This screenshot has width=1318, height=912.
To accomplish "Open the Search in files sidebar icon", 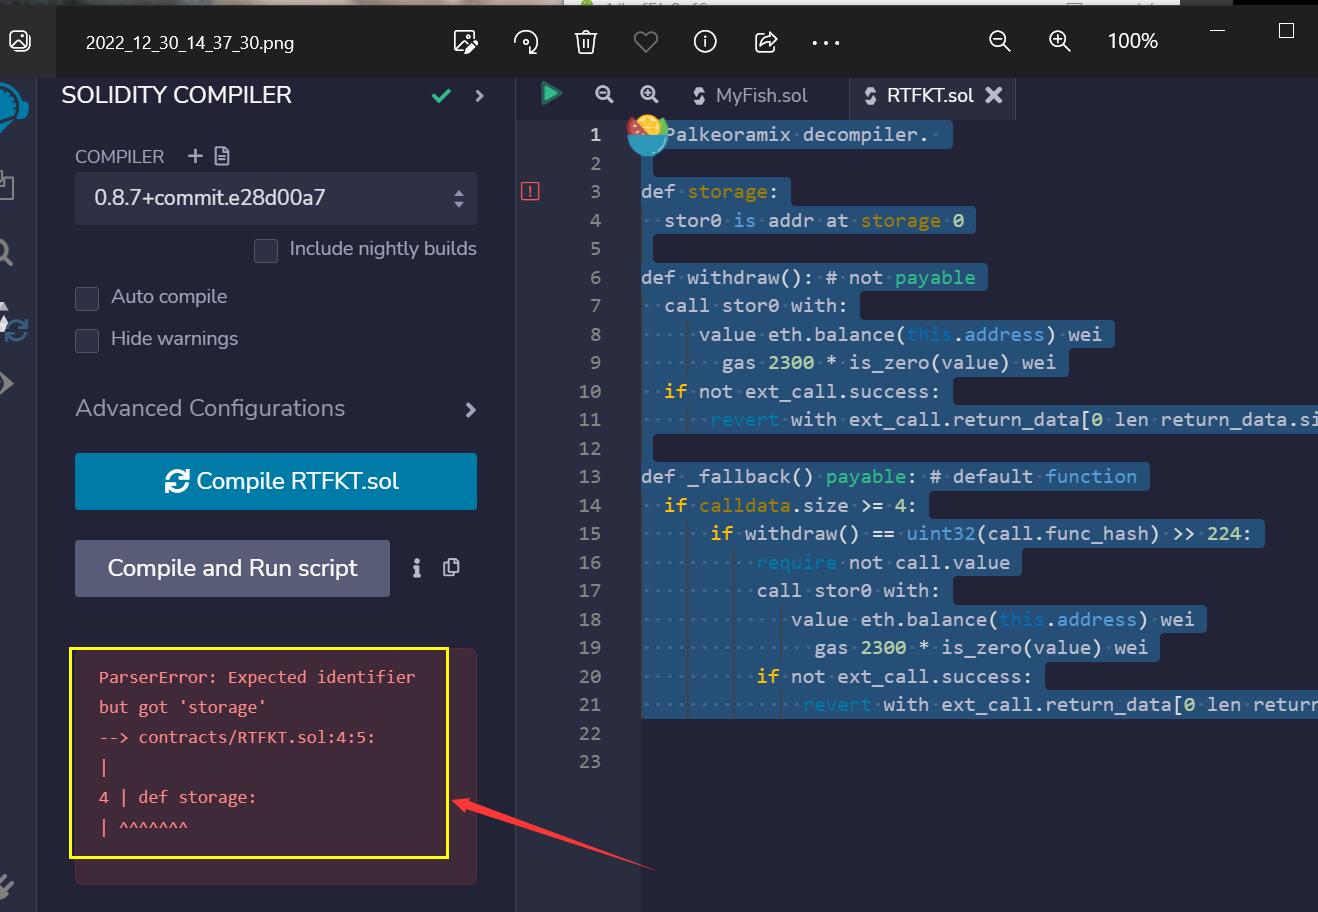I will tap(6, 252).
